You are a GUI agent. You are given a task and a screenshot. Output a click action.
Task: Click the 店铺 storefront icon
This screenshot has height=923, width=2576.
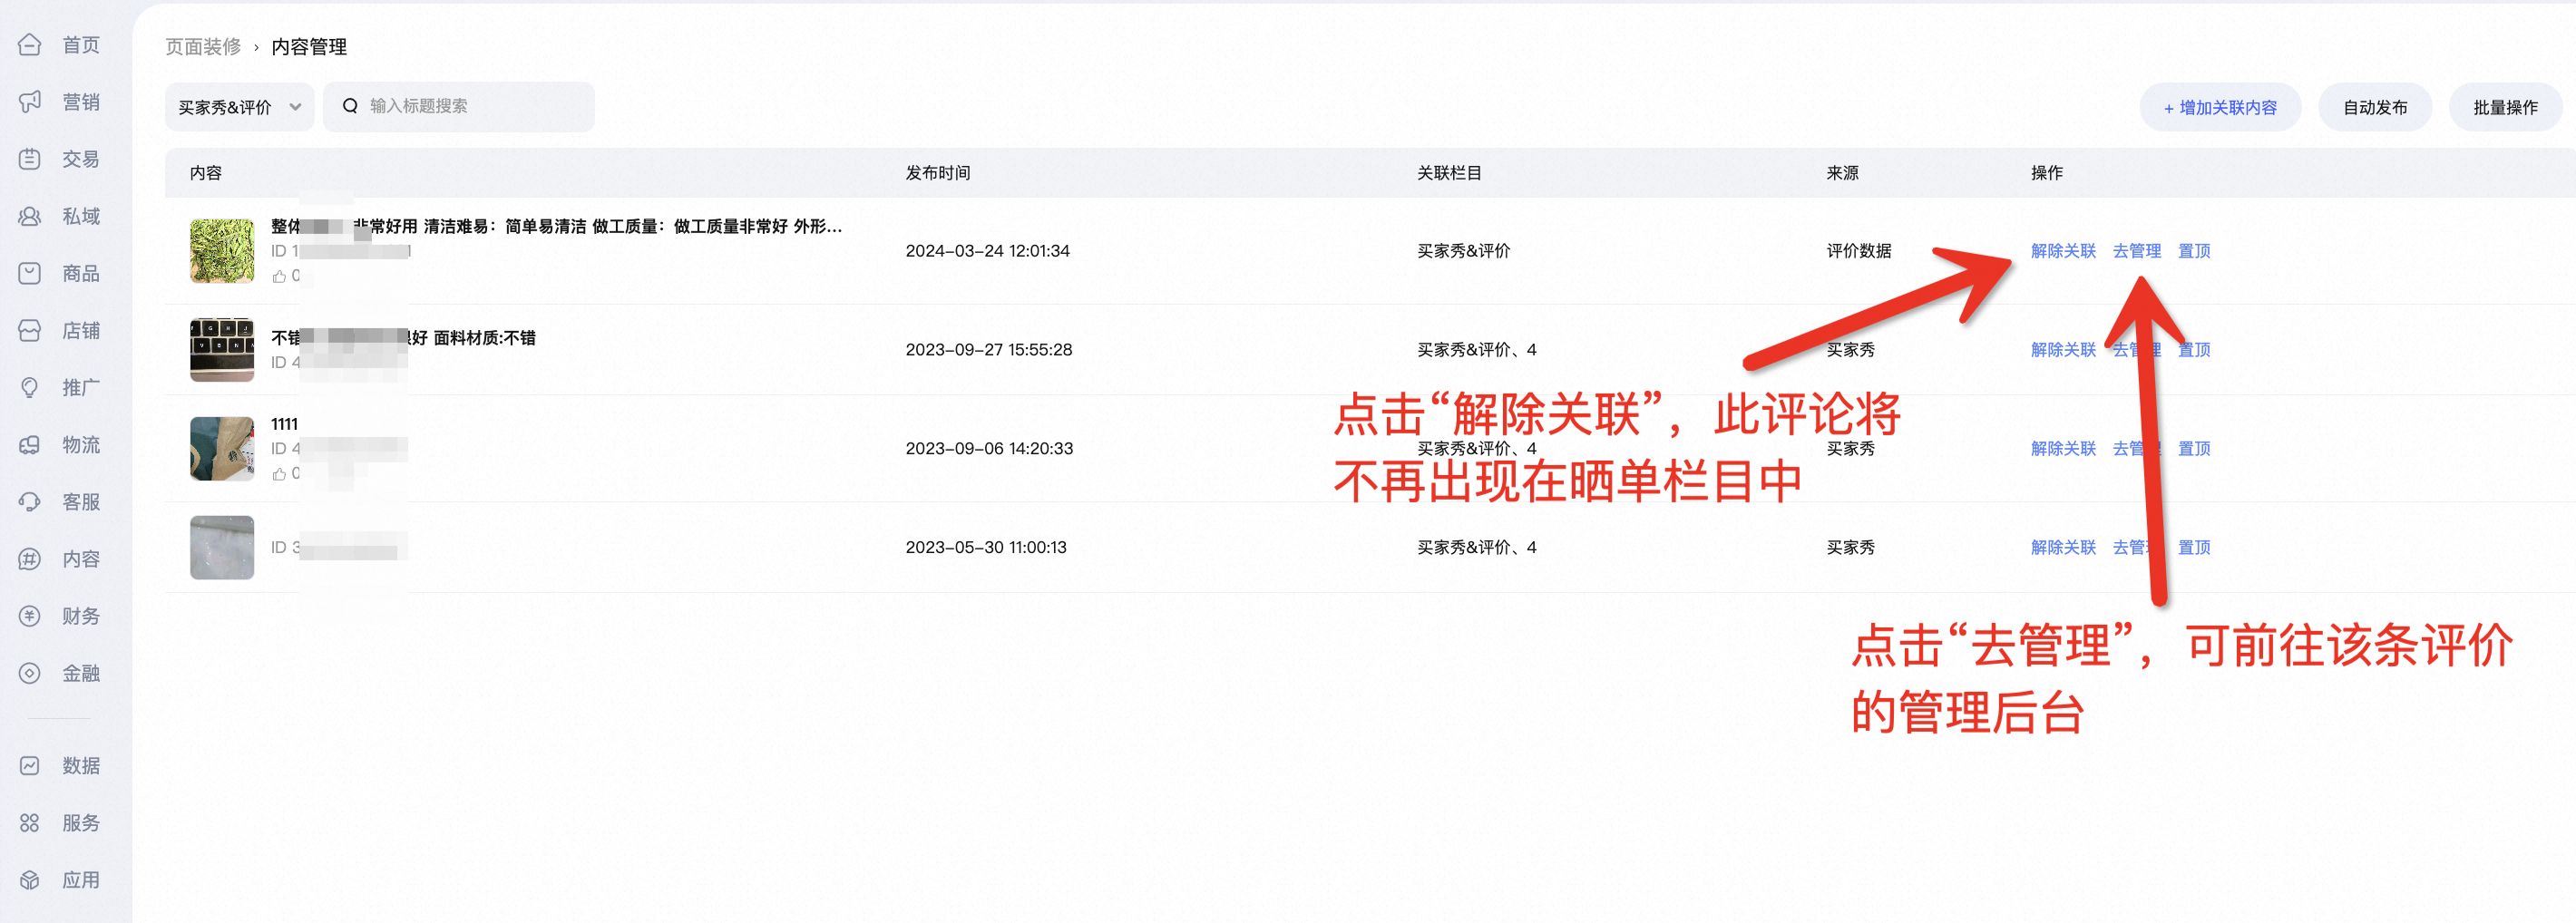(x=30, y=330)
